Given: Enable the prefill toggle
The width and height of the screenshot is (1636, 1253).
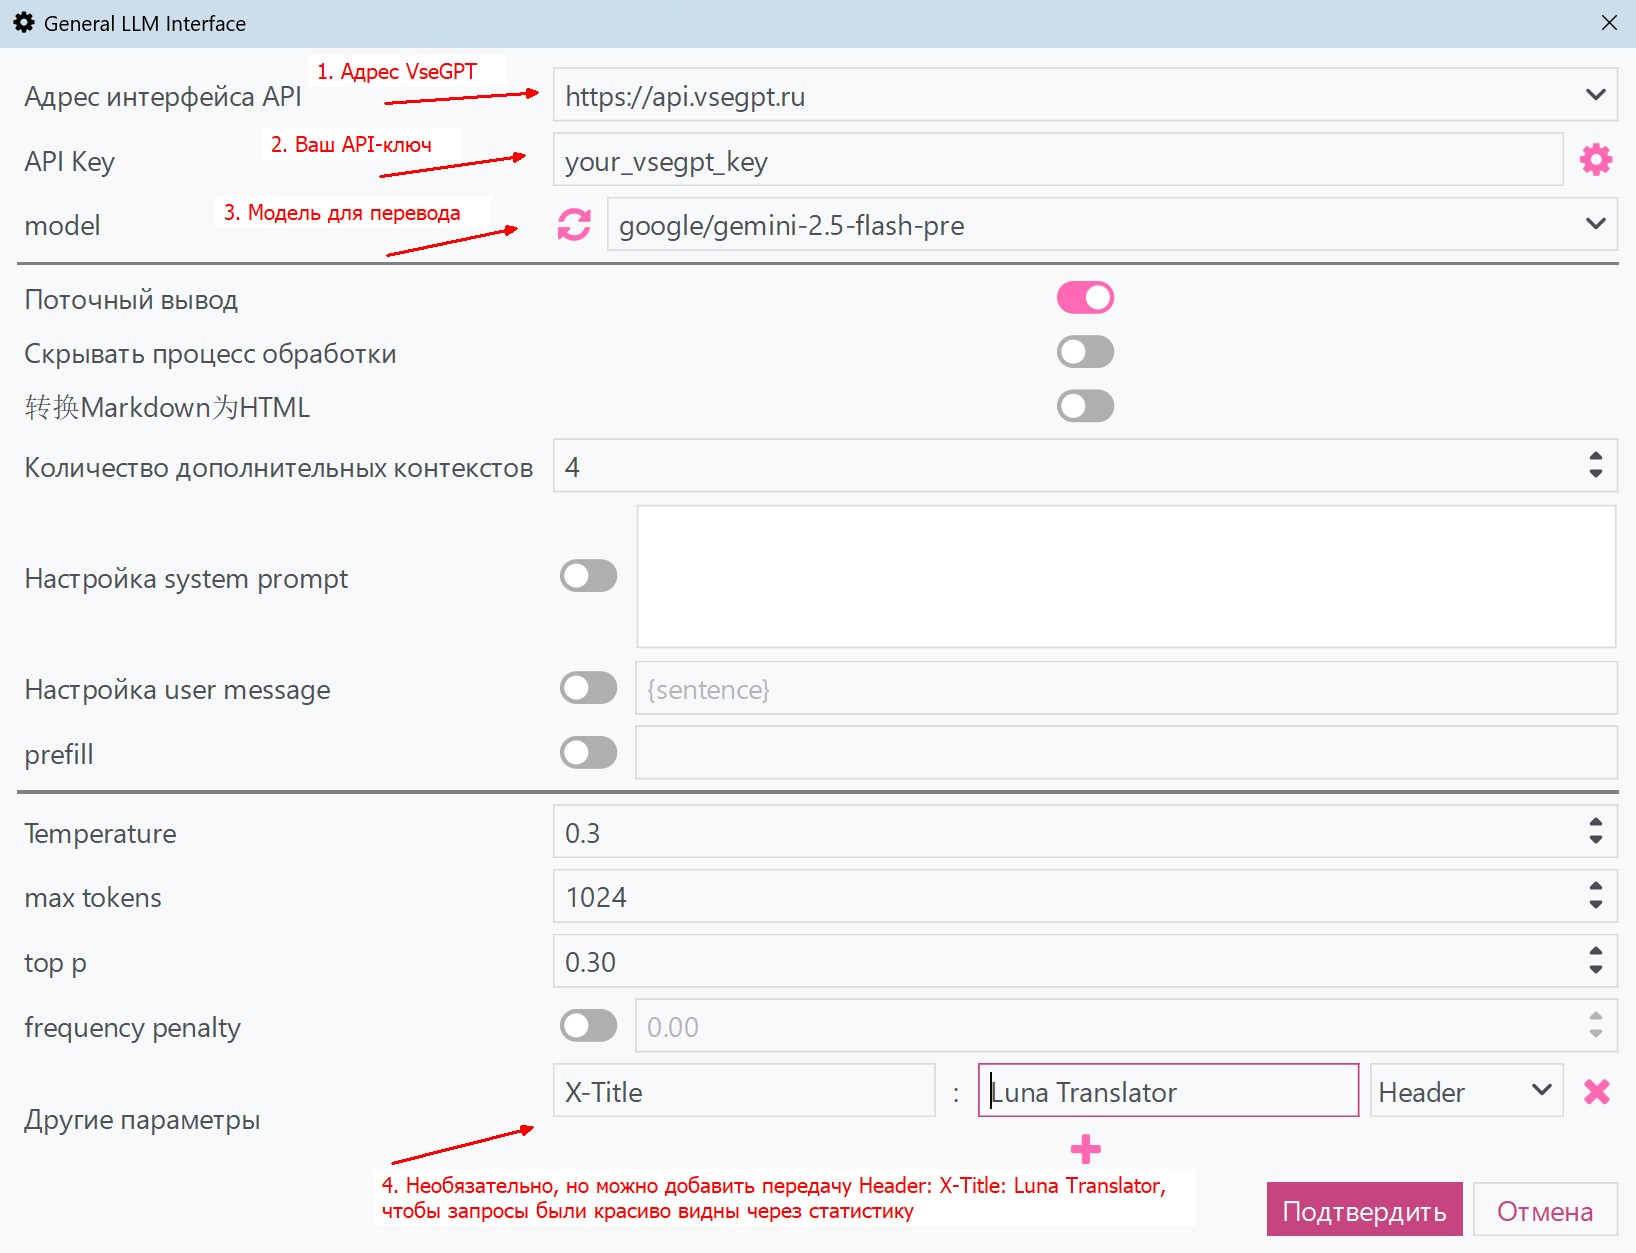Looking at the screenshot, I should [588, 753].
